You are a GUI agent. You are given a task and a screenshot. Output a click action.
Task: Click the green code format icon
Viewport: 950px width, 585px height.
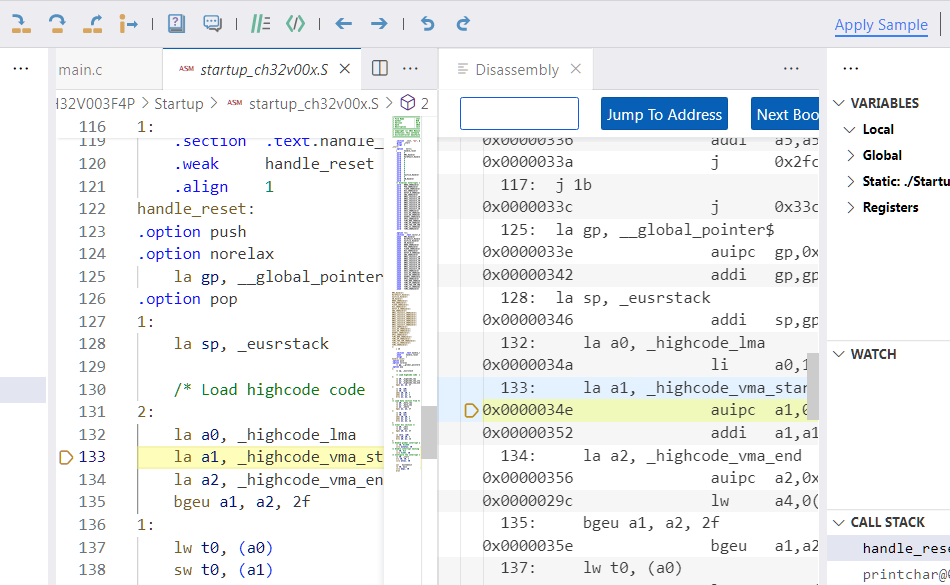point(295,23)
